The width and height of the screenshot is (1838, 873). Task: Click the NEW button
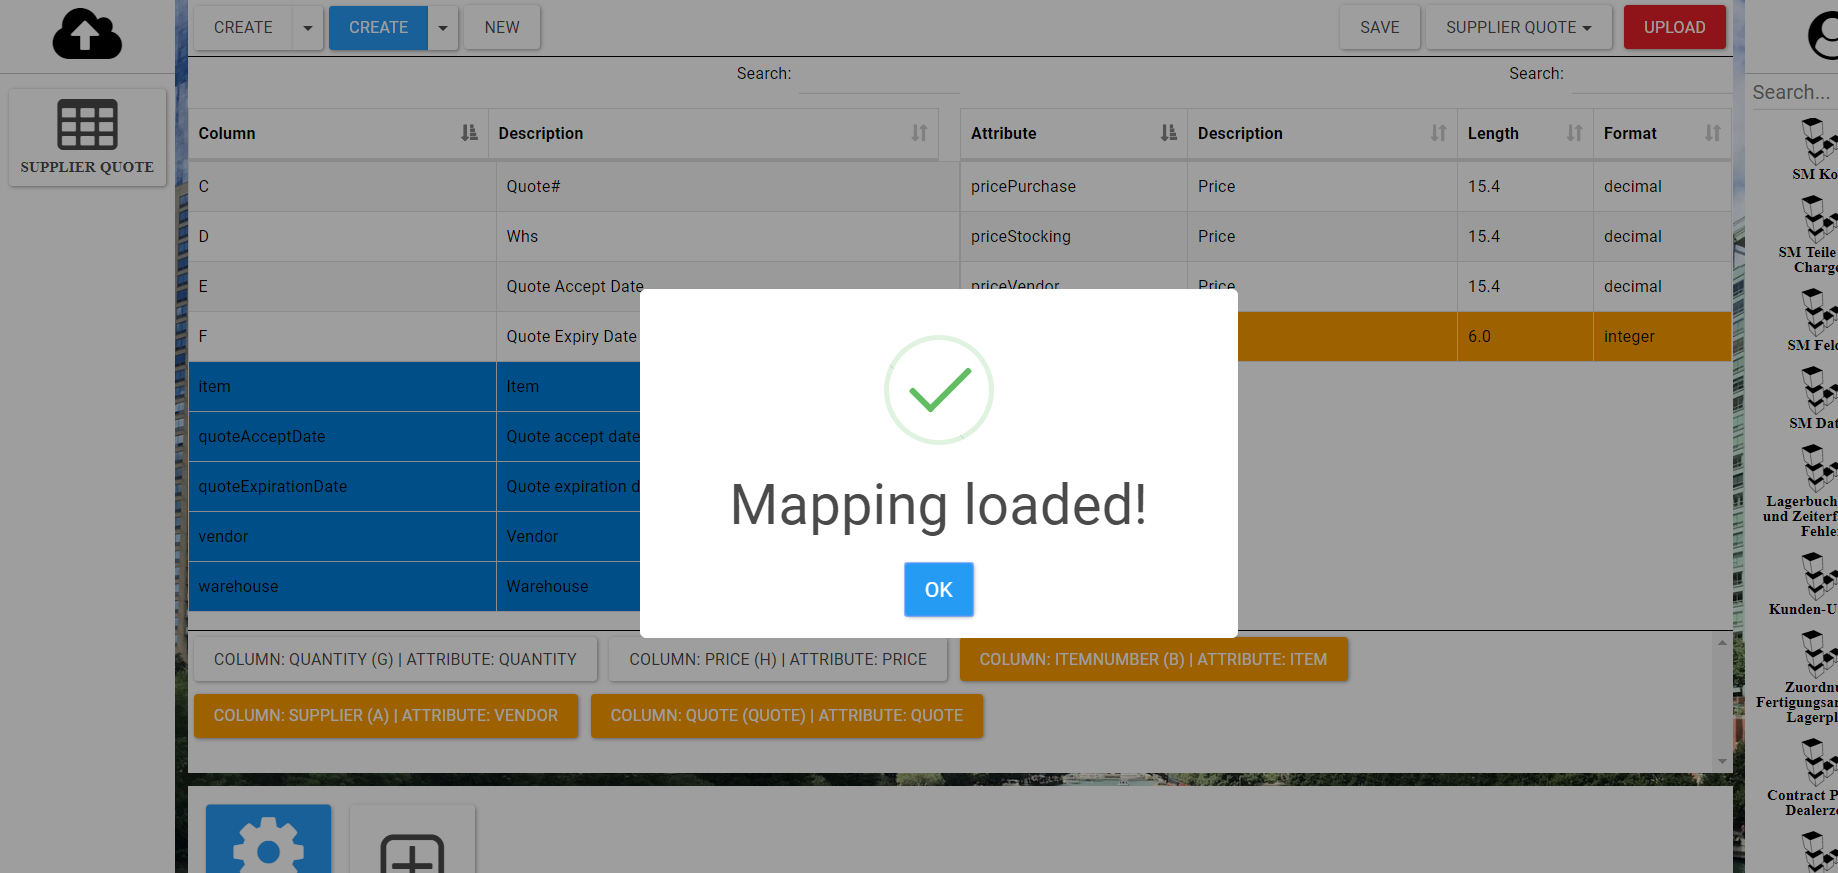point(502,28)
